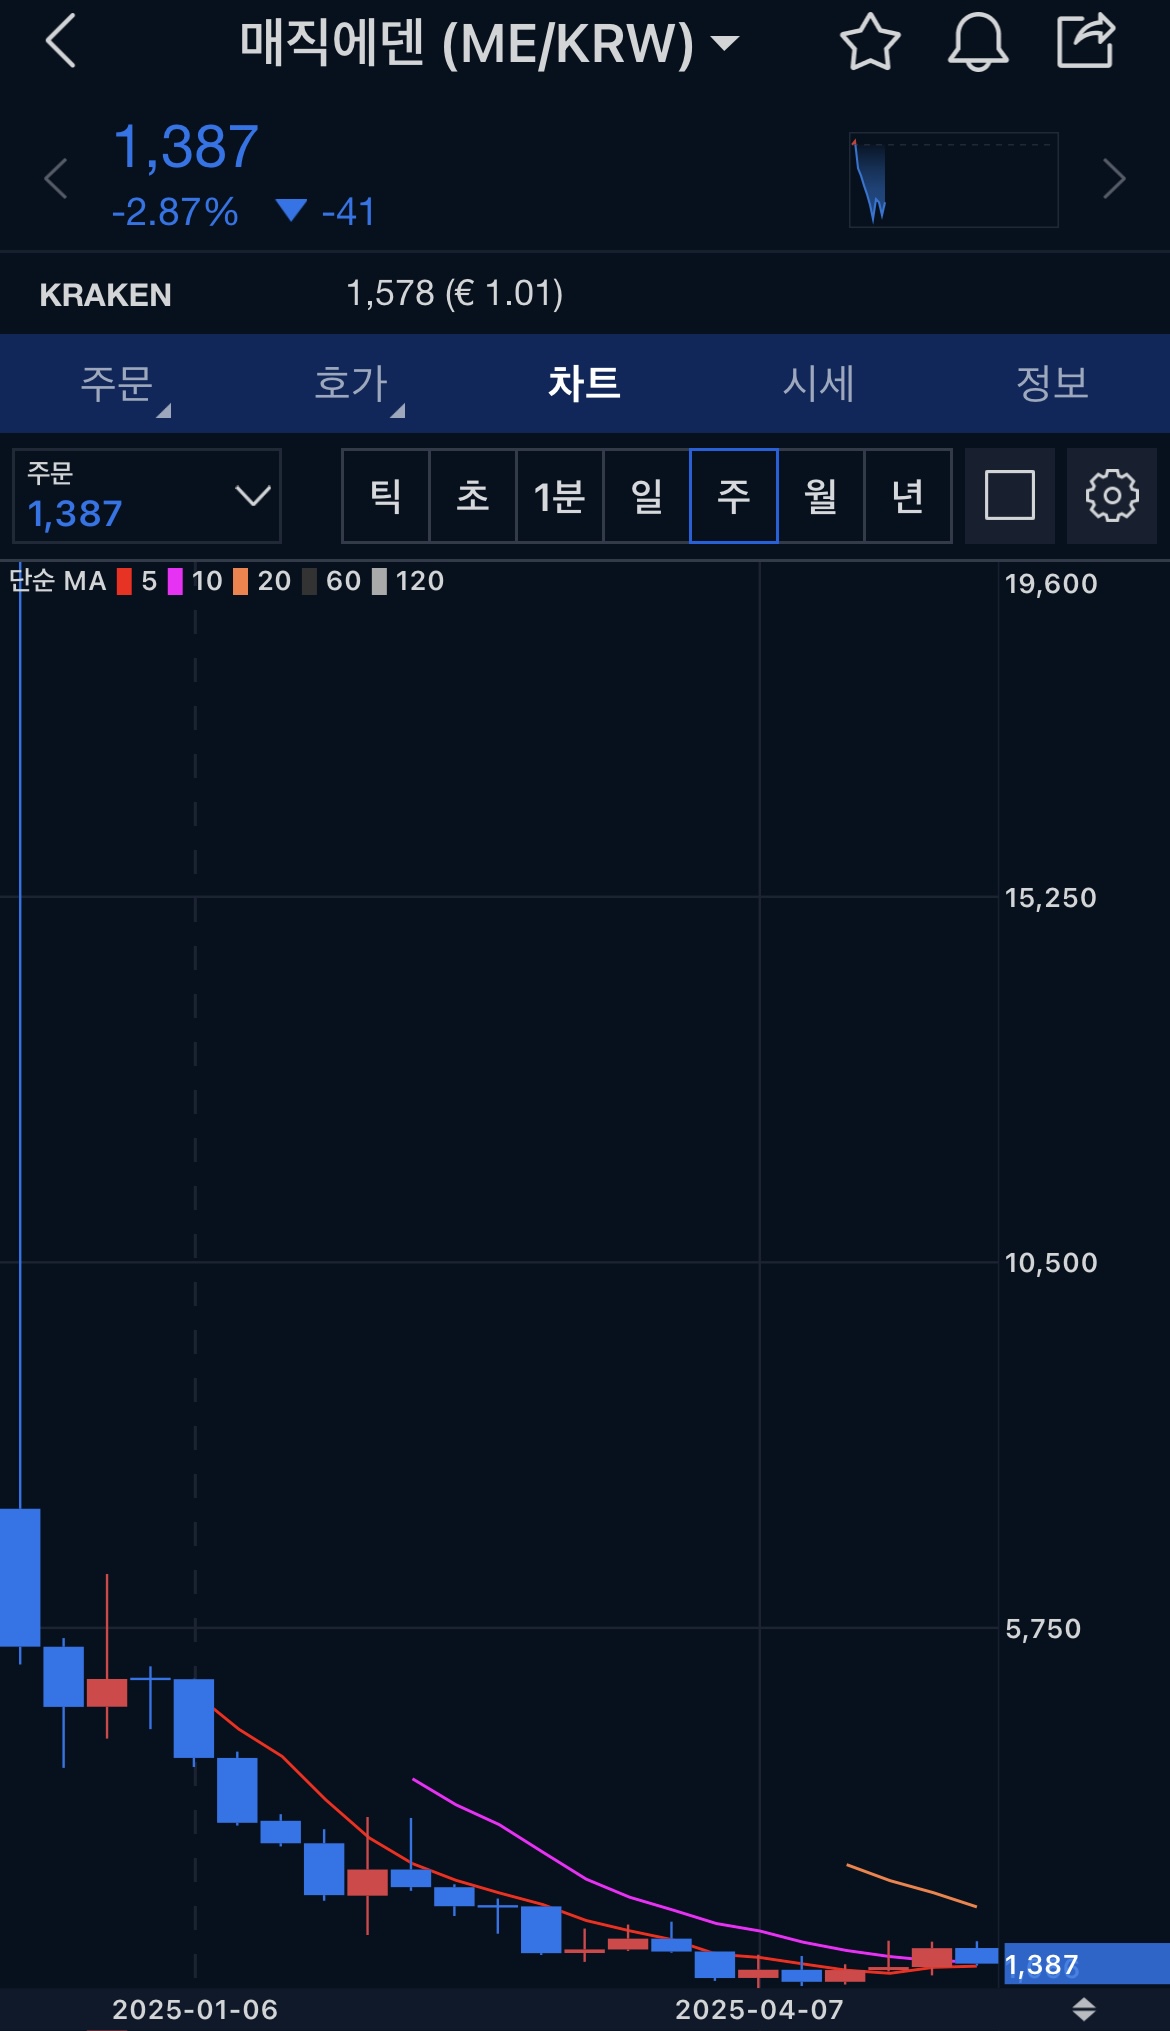The image size is (1170, 2031).
Task: Tap the dark MA 60 color swatch
Action: [x=309, y=581]
